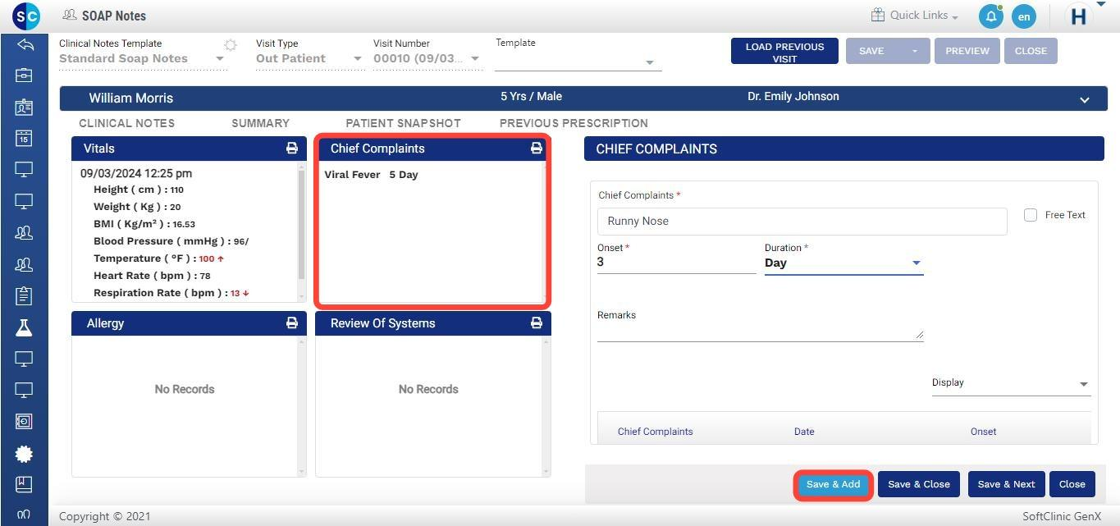Expand the Visit Type dropdown
The image size is (1120, 526).
(x=310, y=59)
